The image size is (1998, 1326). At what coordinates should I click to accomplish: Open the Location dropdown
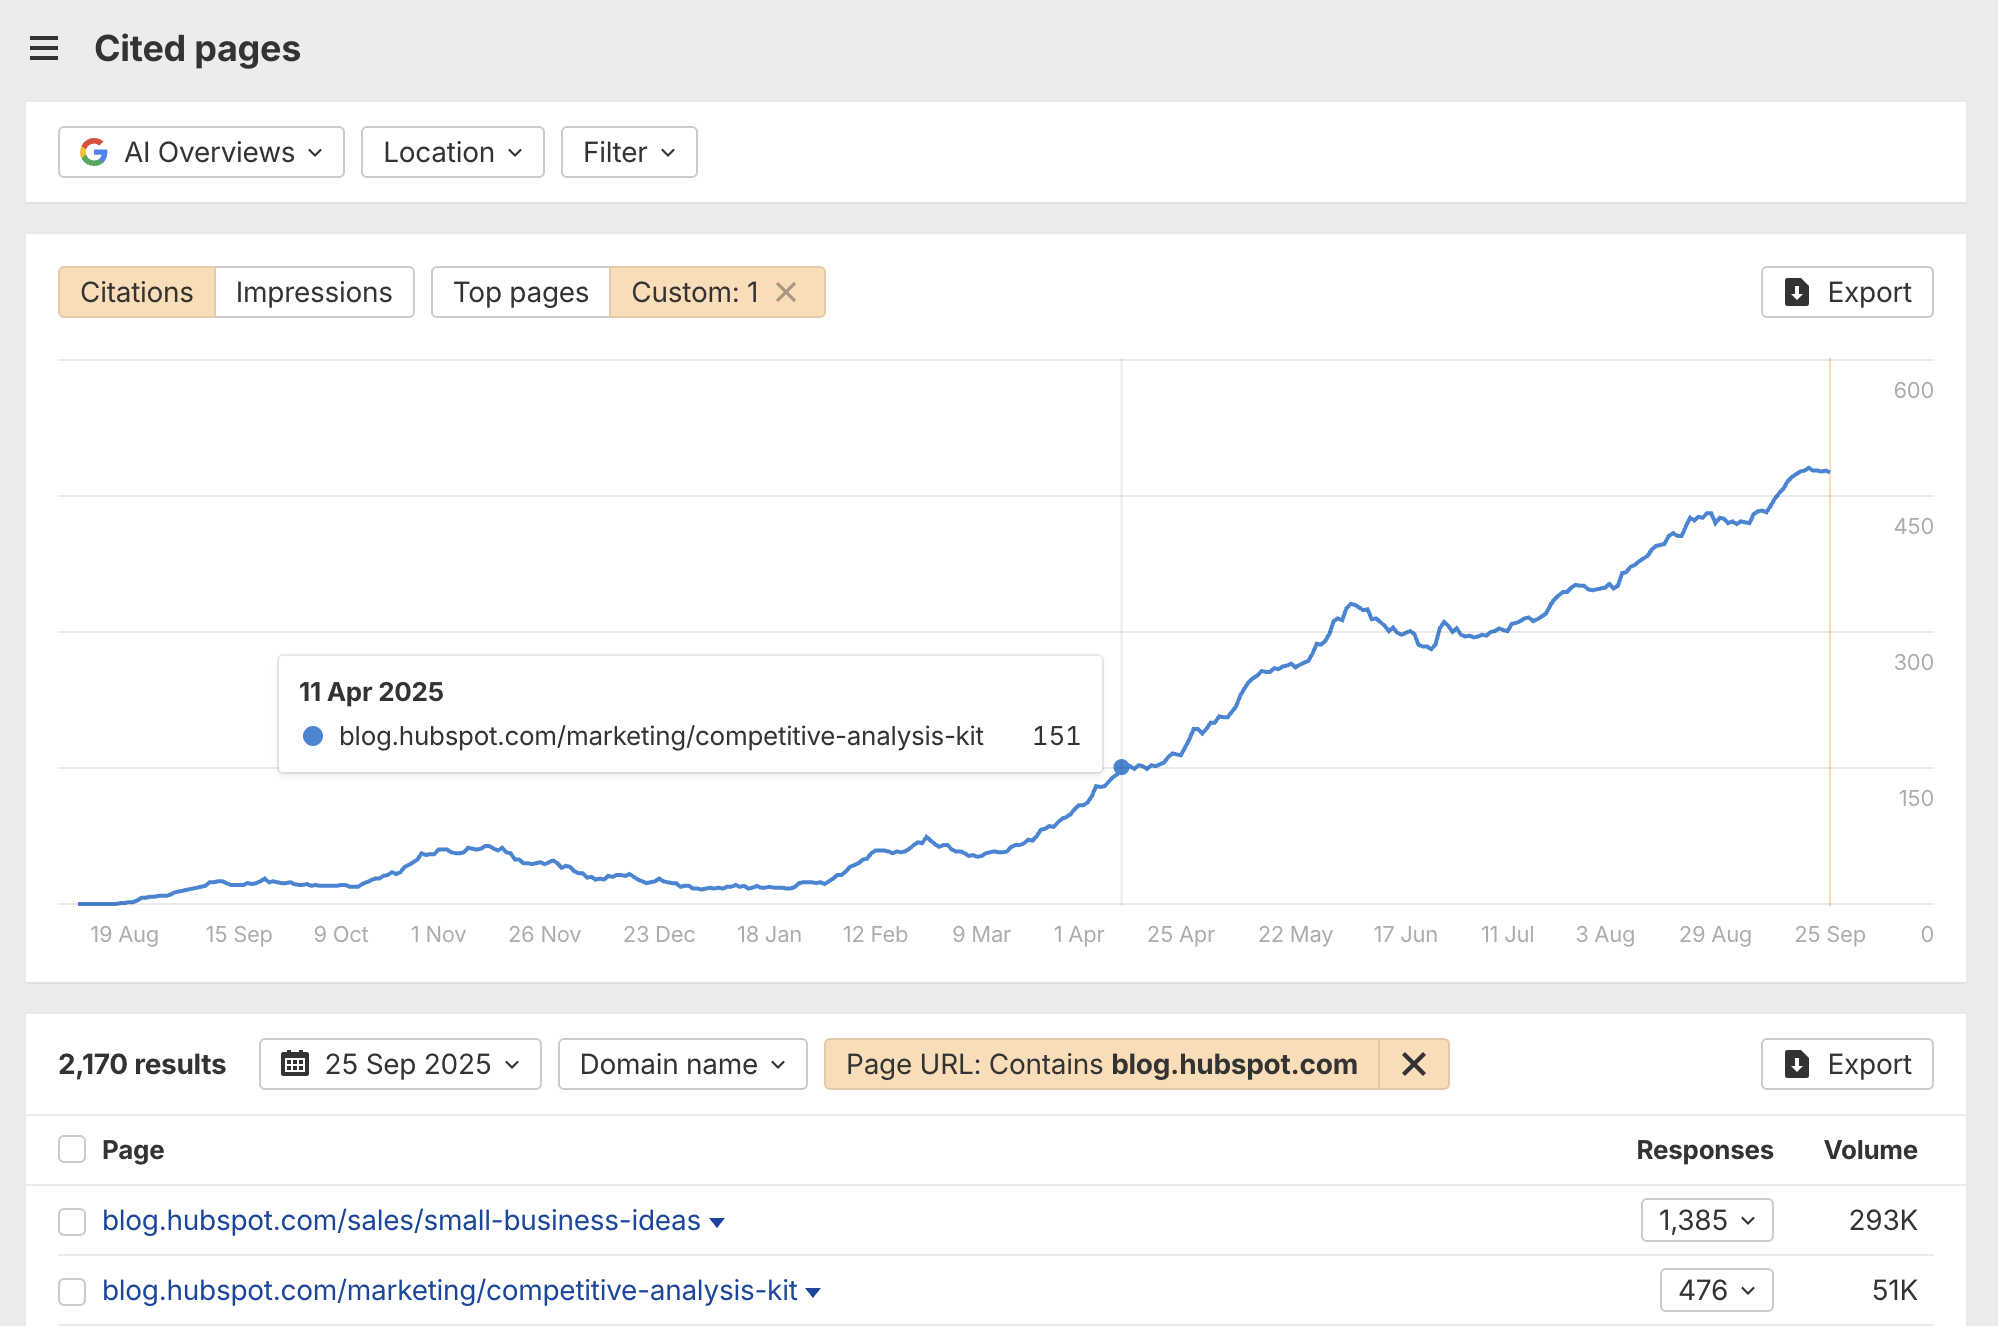451,152
